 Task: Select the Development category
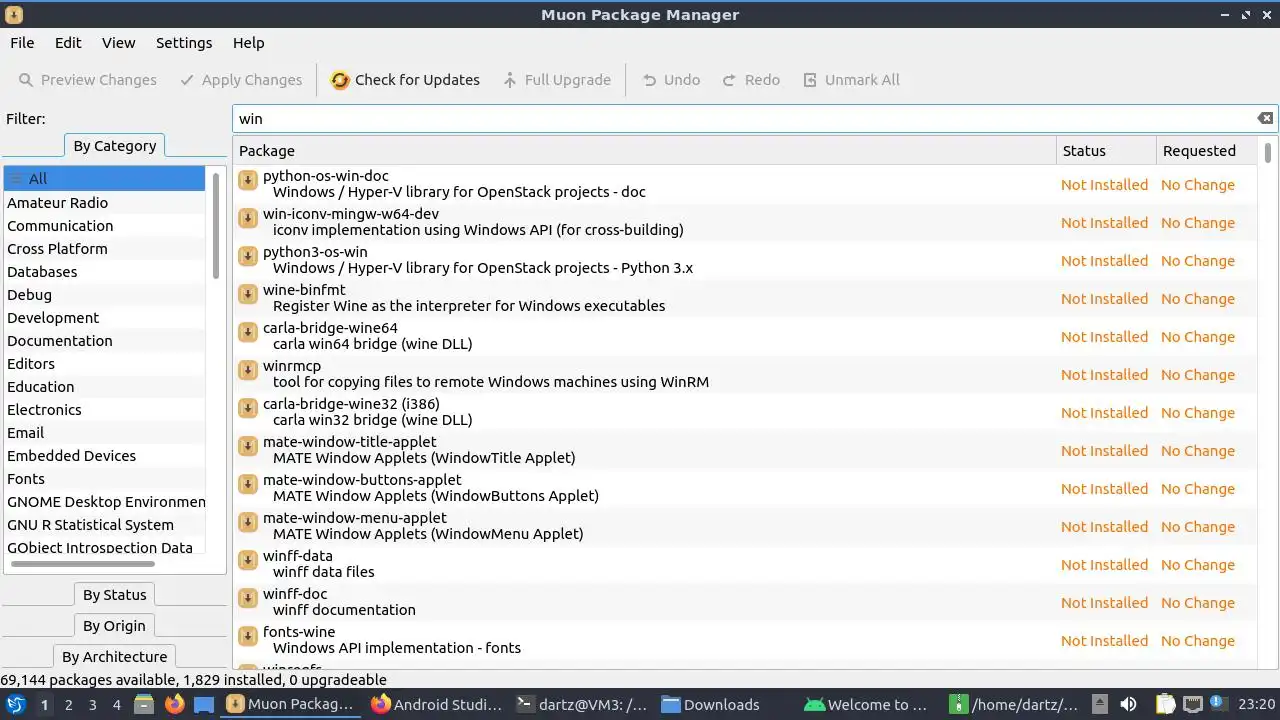pyautogui.click(x=104, y=318)
